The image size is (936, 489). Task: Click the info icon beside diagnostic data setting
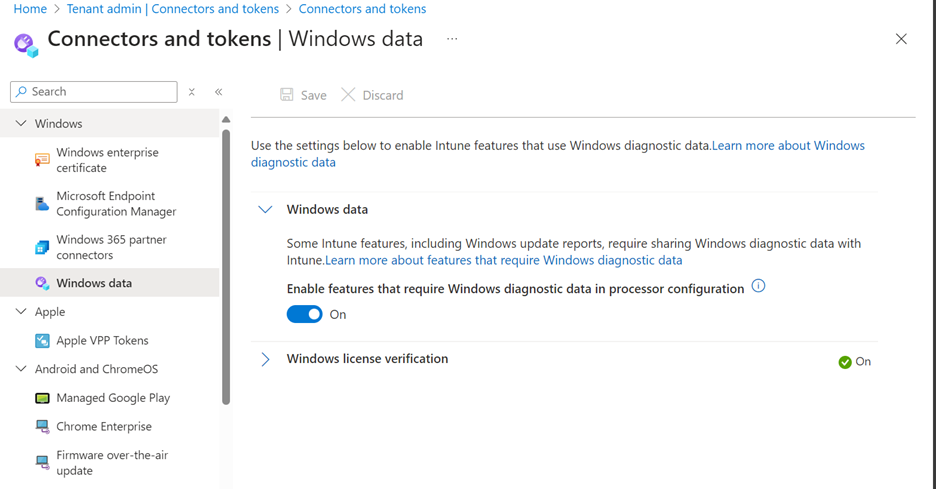point(758,286)
